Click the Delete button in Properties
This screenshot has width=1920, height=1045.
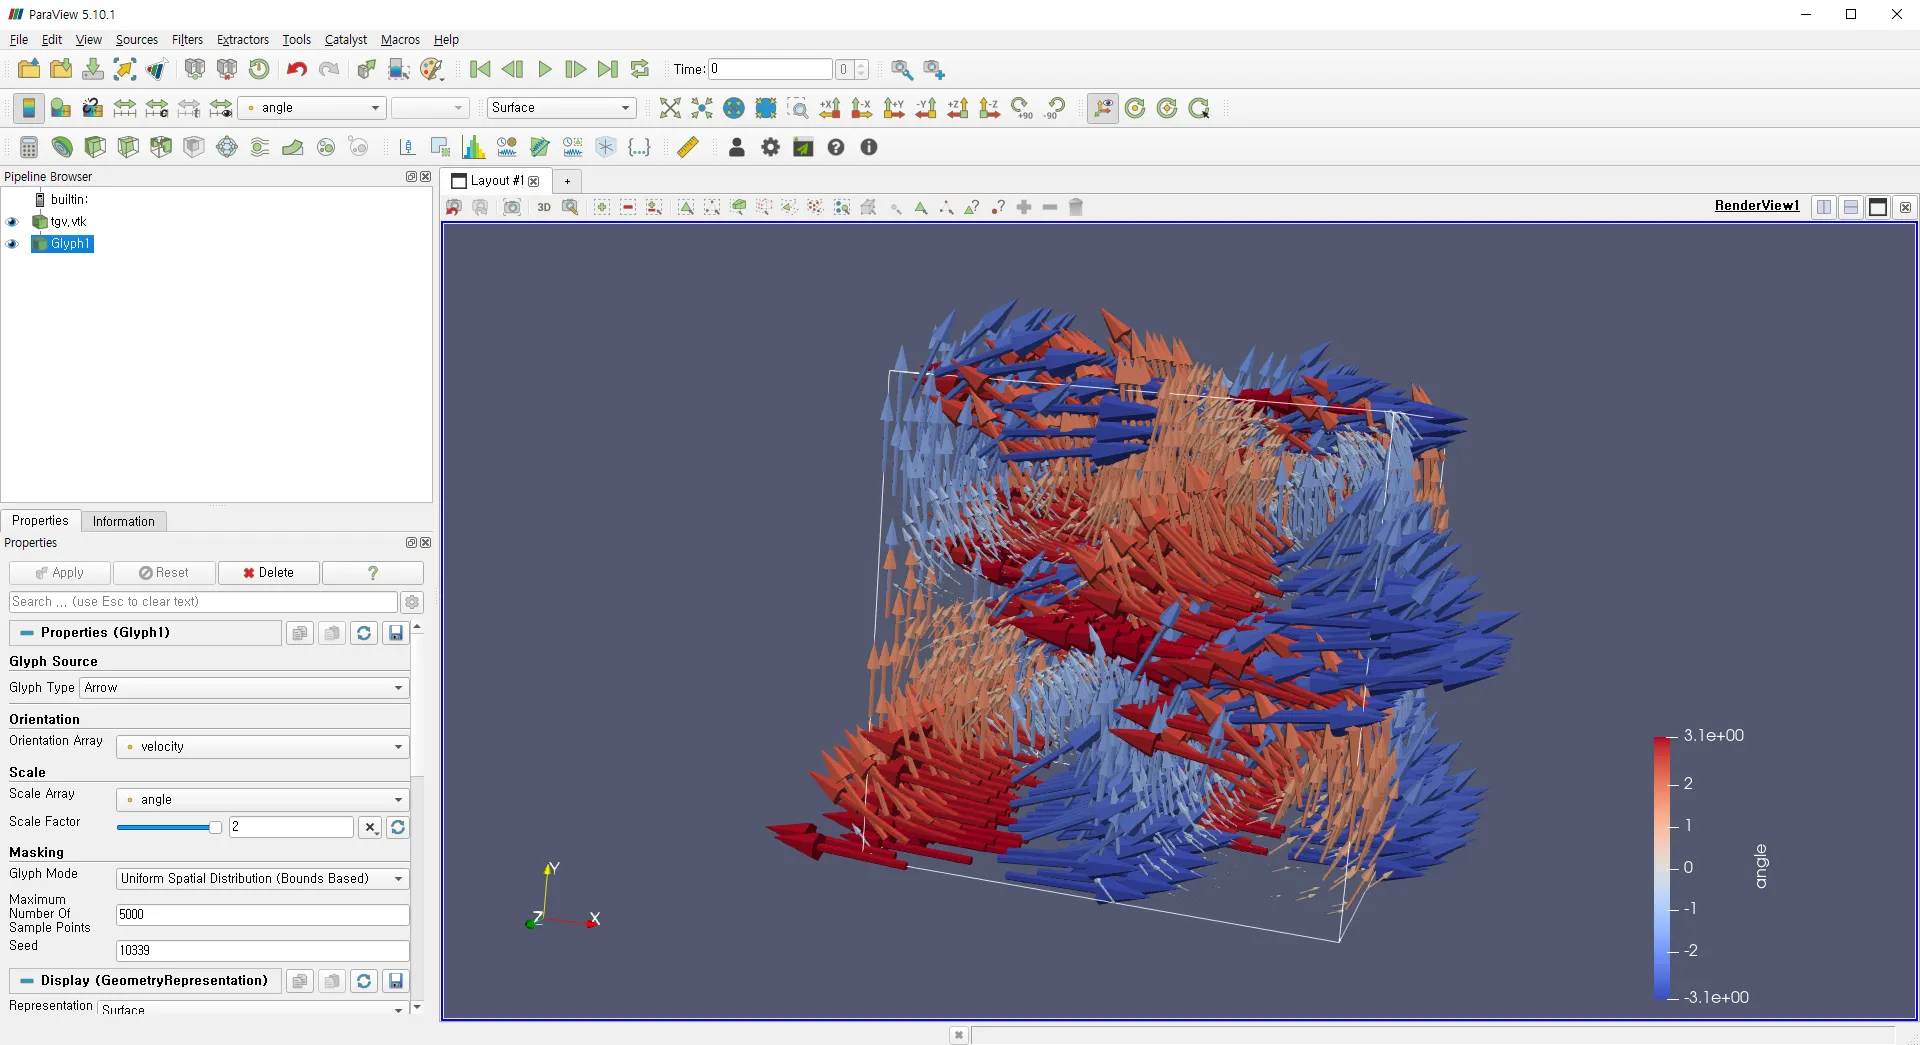[269, 573]
